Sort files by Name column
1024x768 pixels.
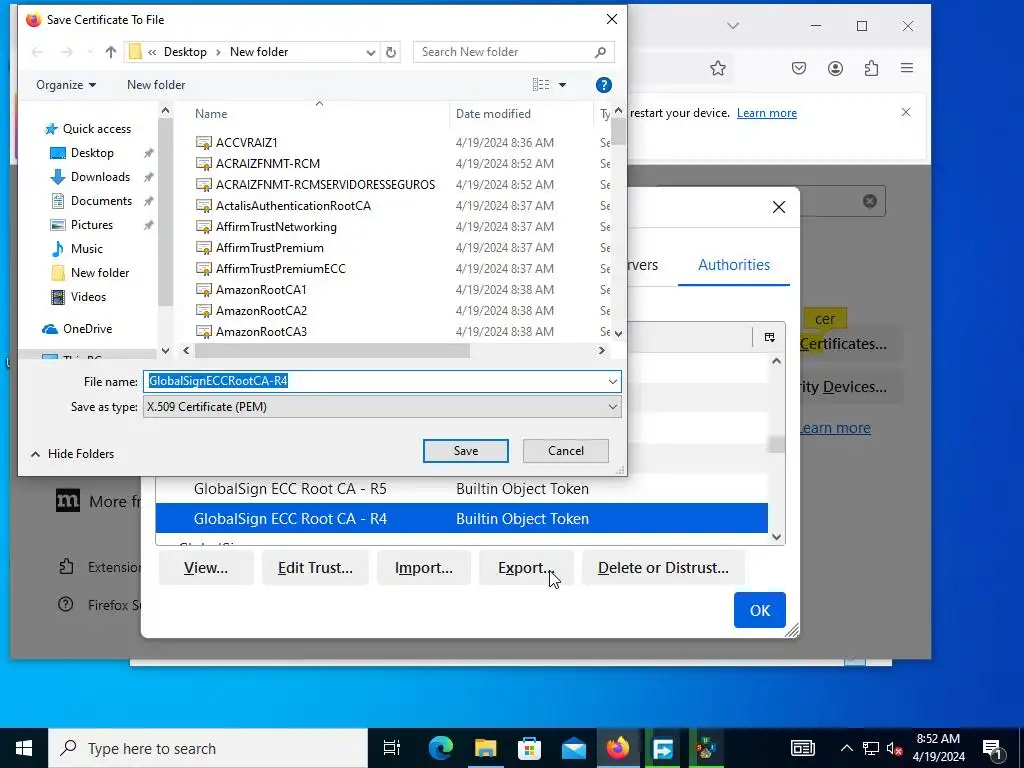(x=211, y=114)
